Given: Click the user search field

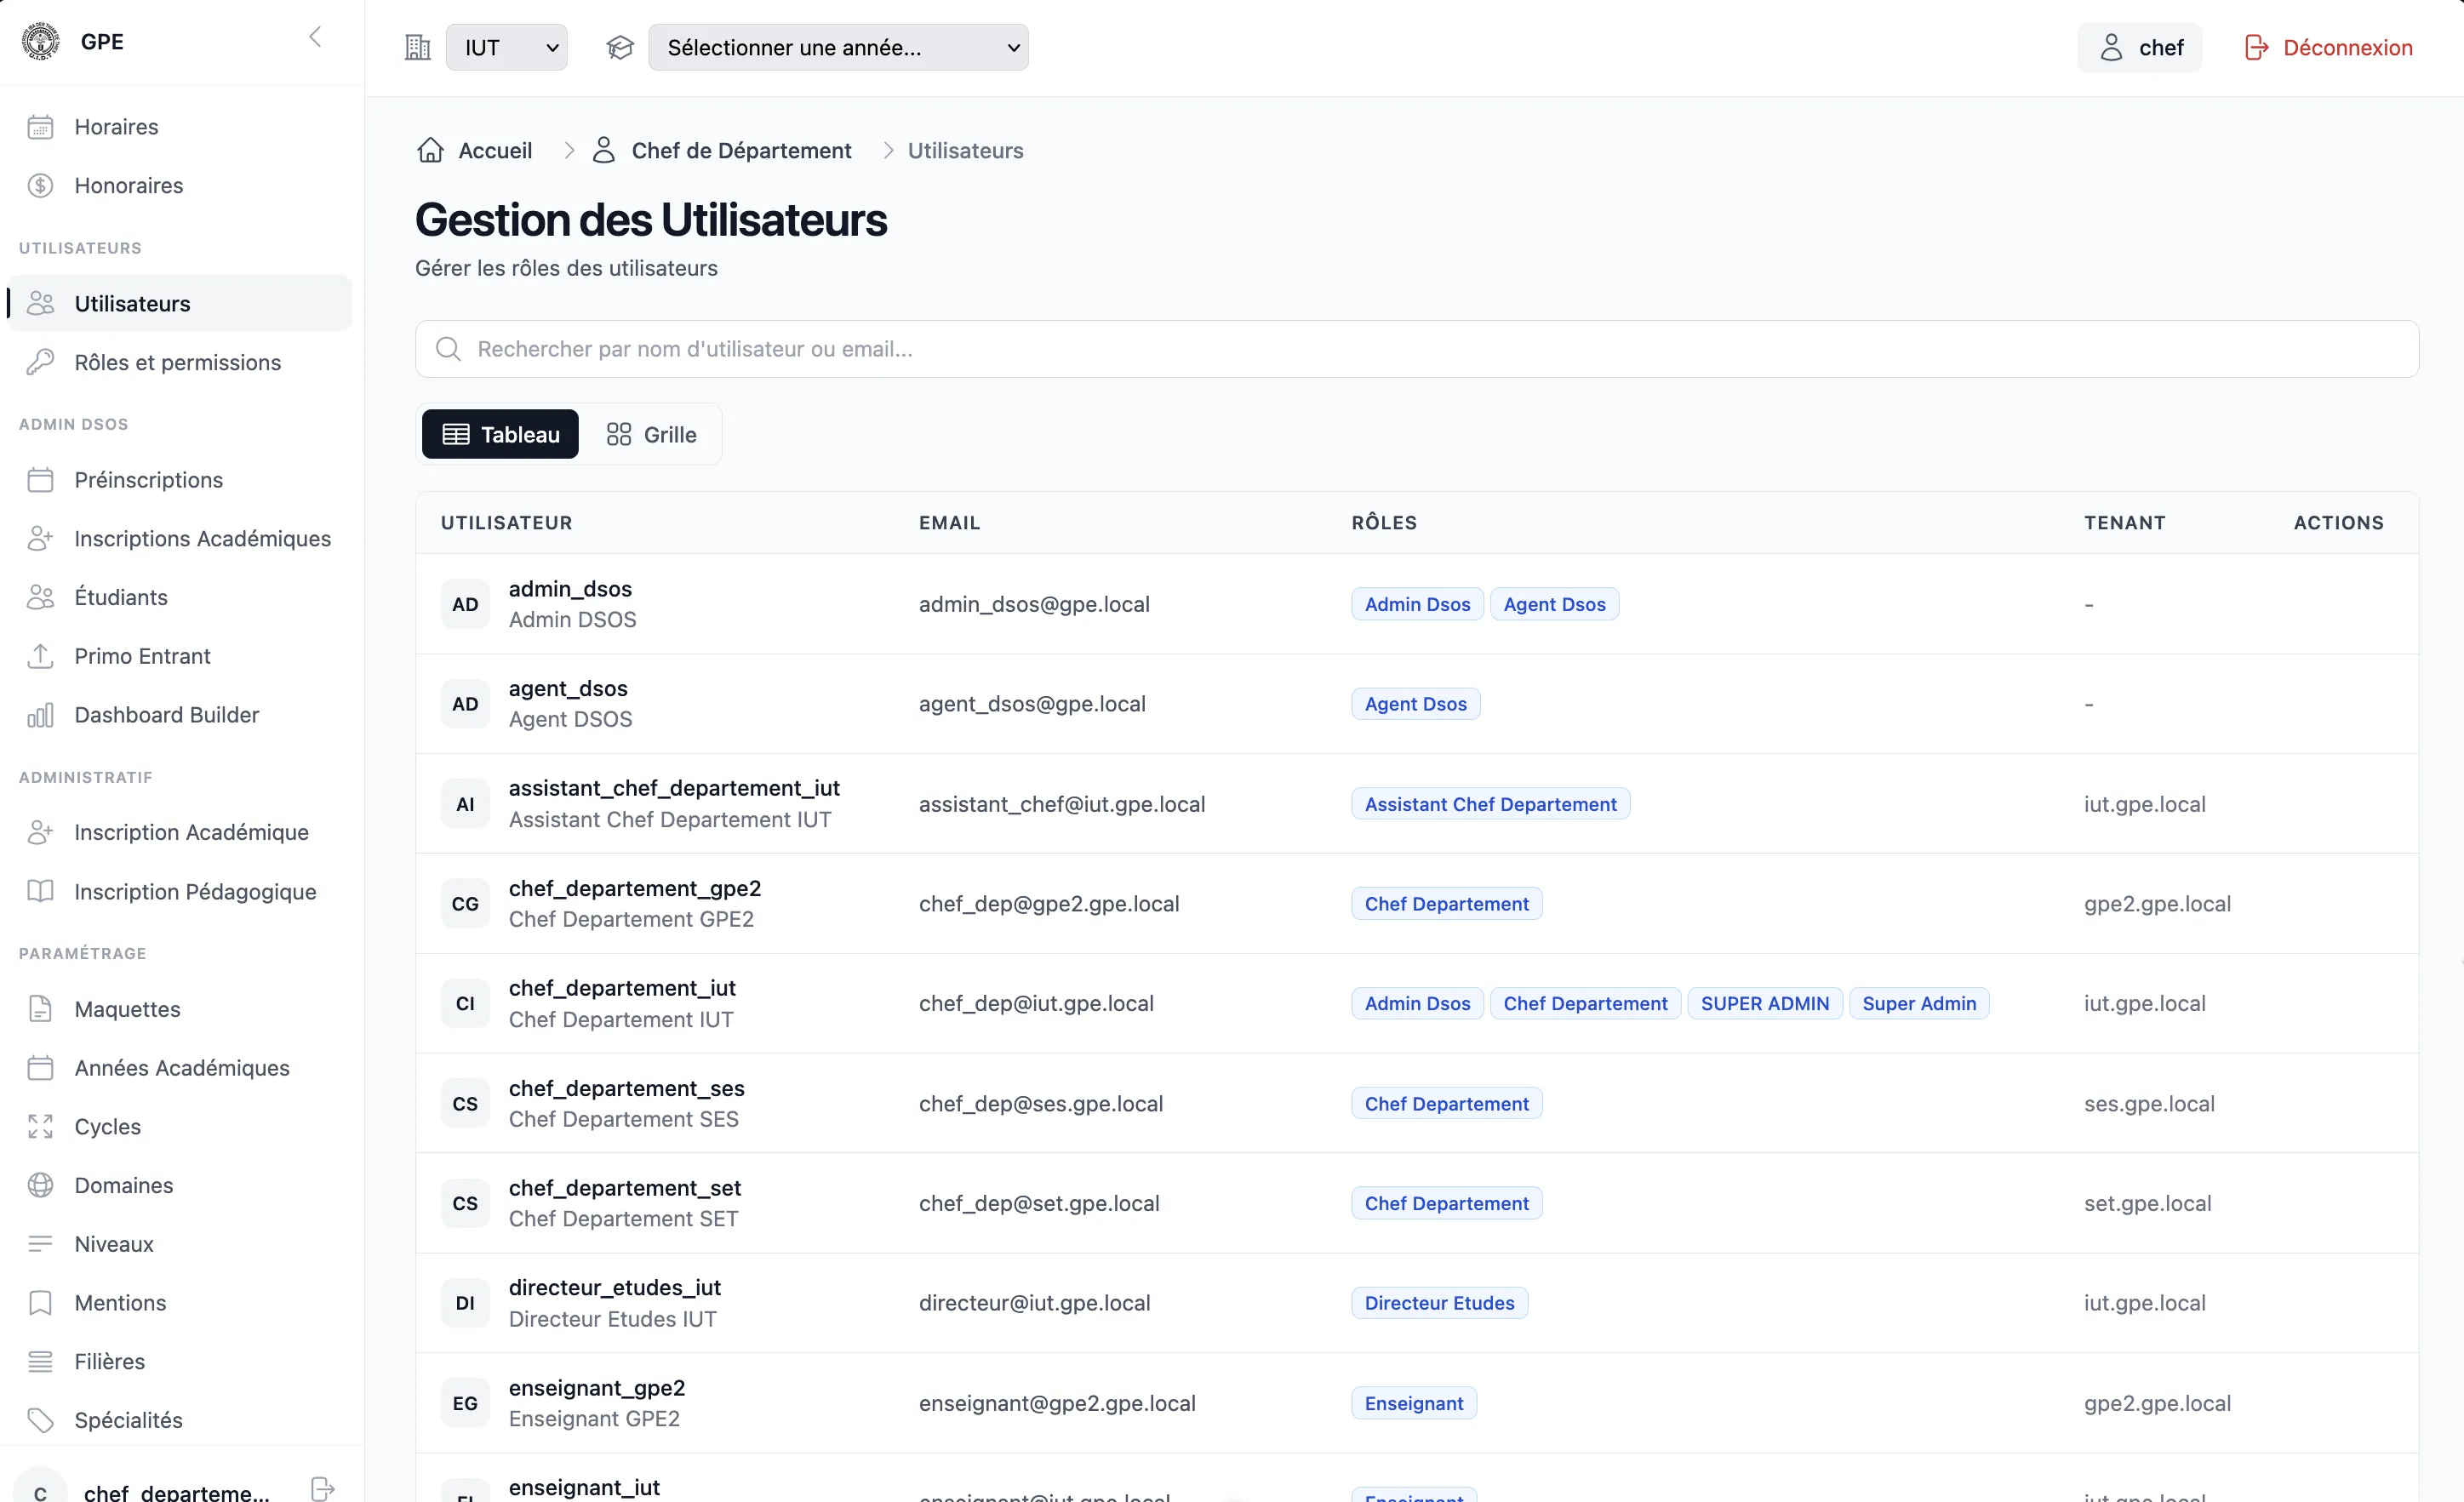Looking at the screenshot, I should [1417, 349].
